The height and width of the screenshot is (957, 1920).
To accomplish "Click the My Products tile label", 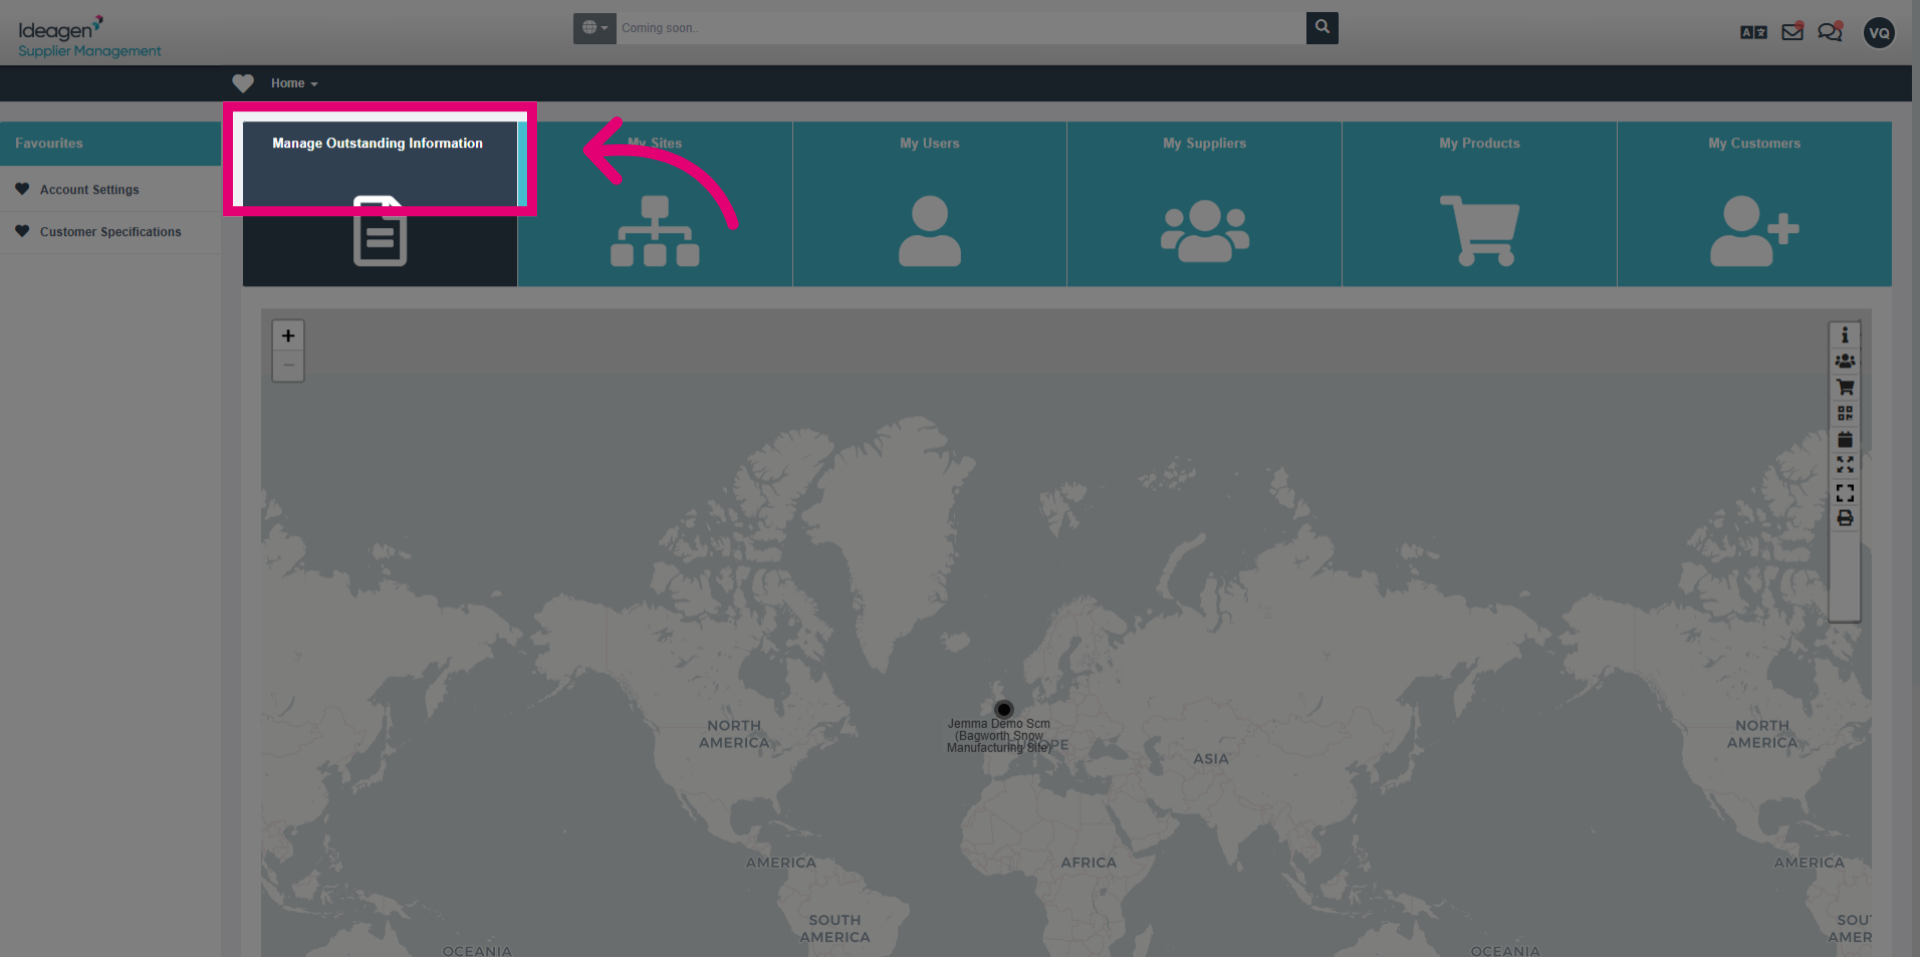I will (1480, 143).
